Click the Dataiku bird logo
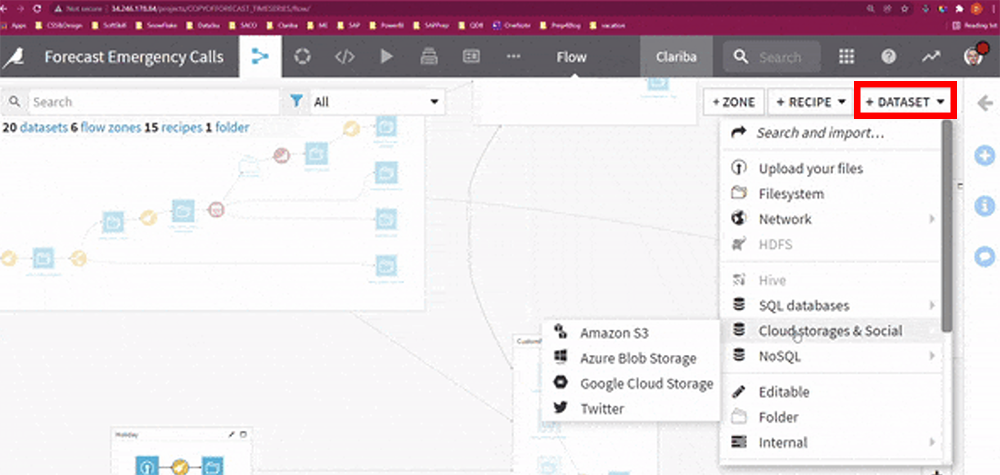Screen dimensions: 1000x475 [x=12, y=57]
